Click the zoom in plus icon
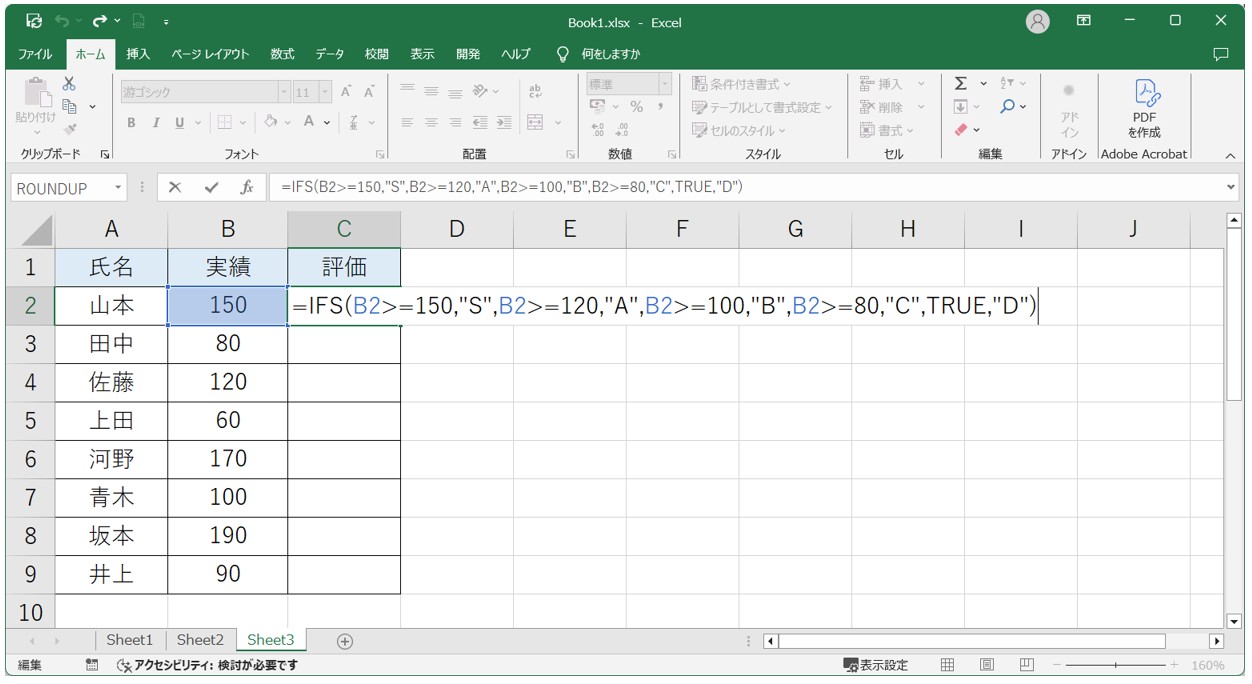This screenshot has height=684, width=1252. 1175,665
